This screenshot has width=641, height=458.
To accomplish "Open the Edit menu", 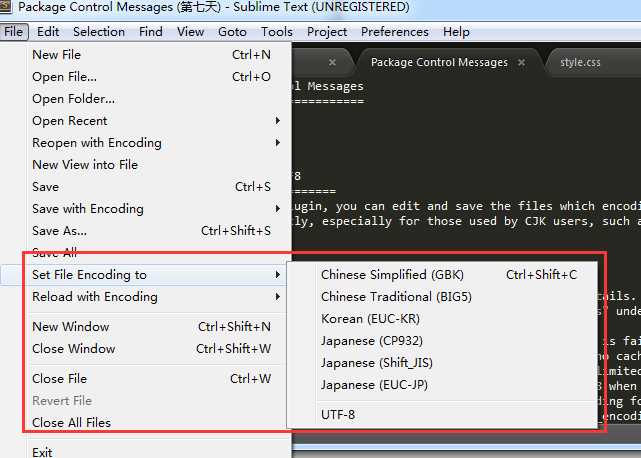I will pos(48,32).
